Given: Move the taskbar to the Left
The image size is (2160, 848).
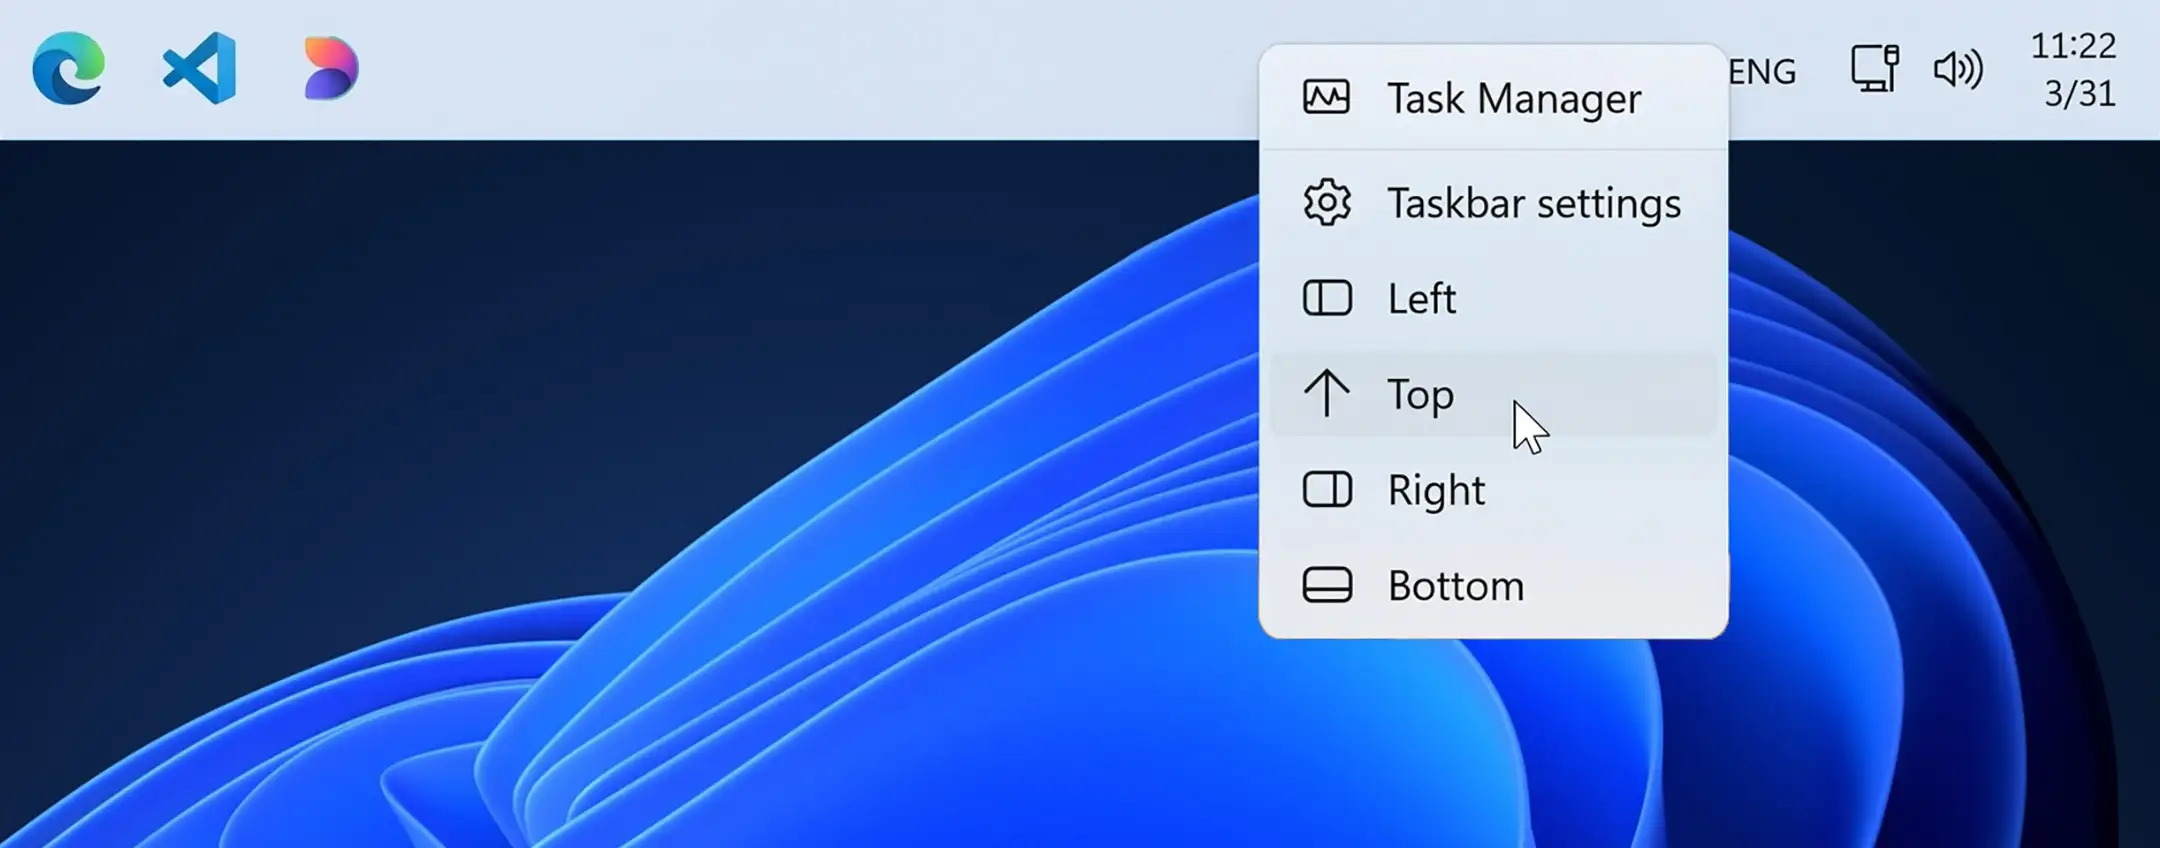Looking at the screenshot, I should click(1494, 298).
